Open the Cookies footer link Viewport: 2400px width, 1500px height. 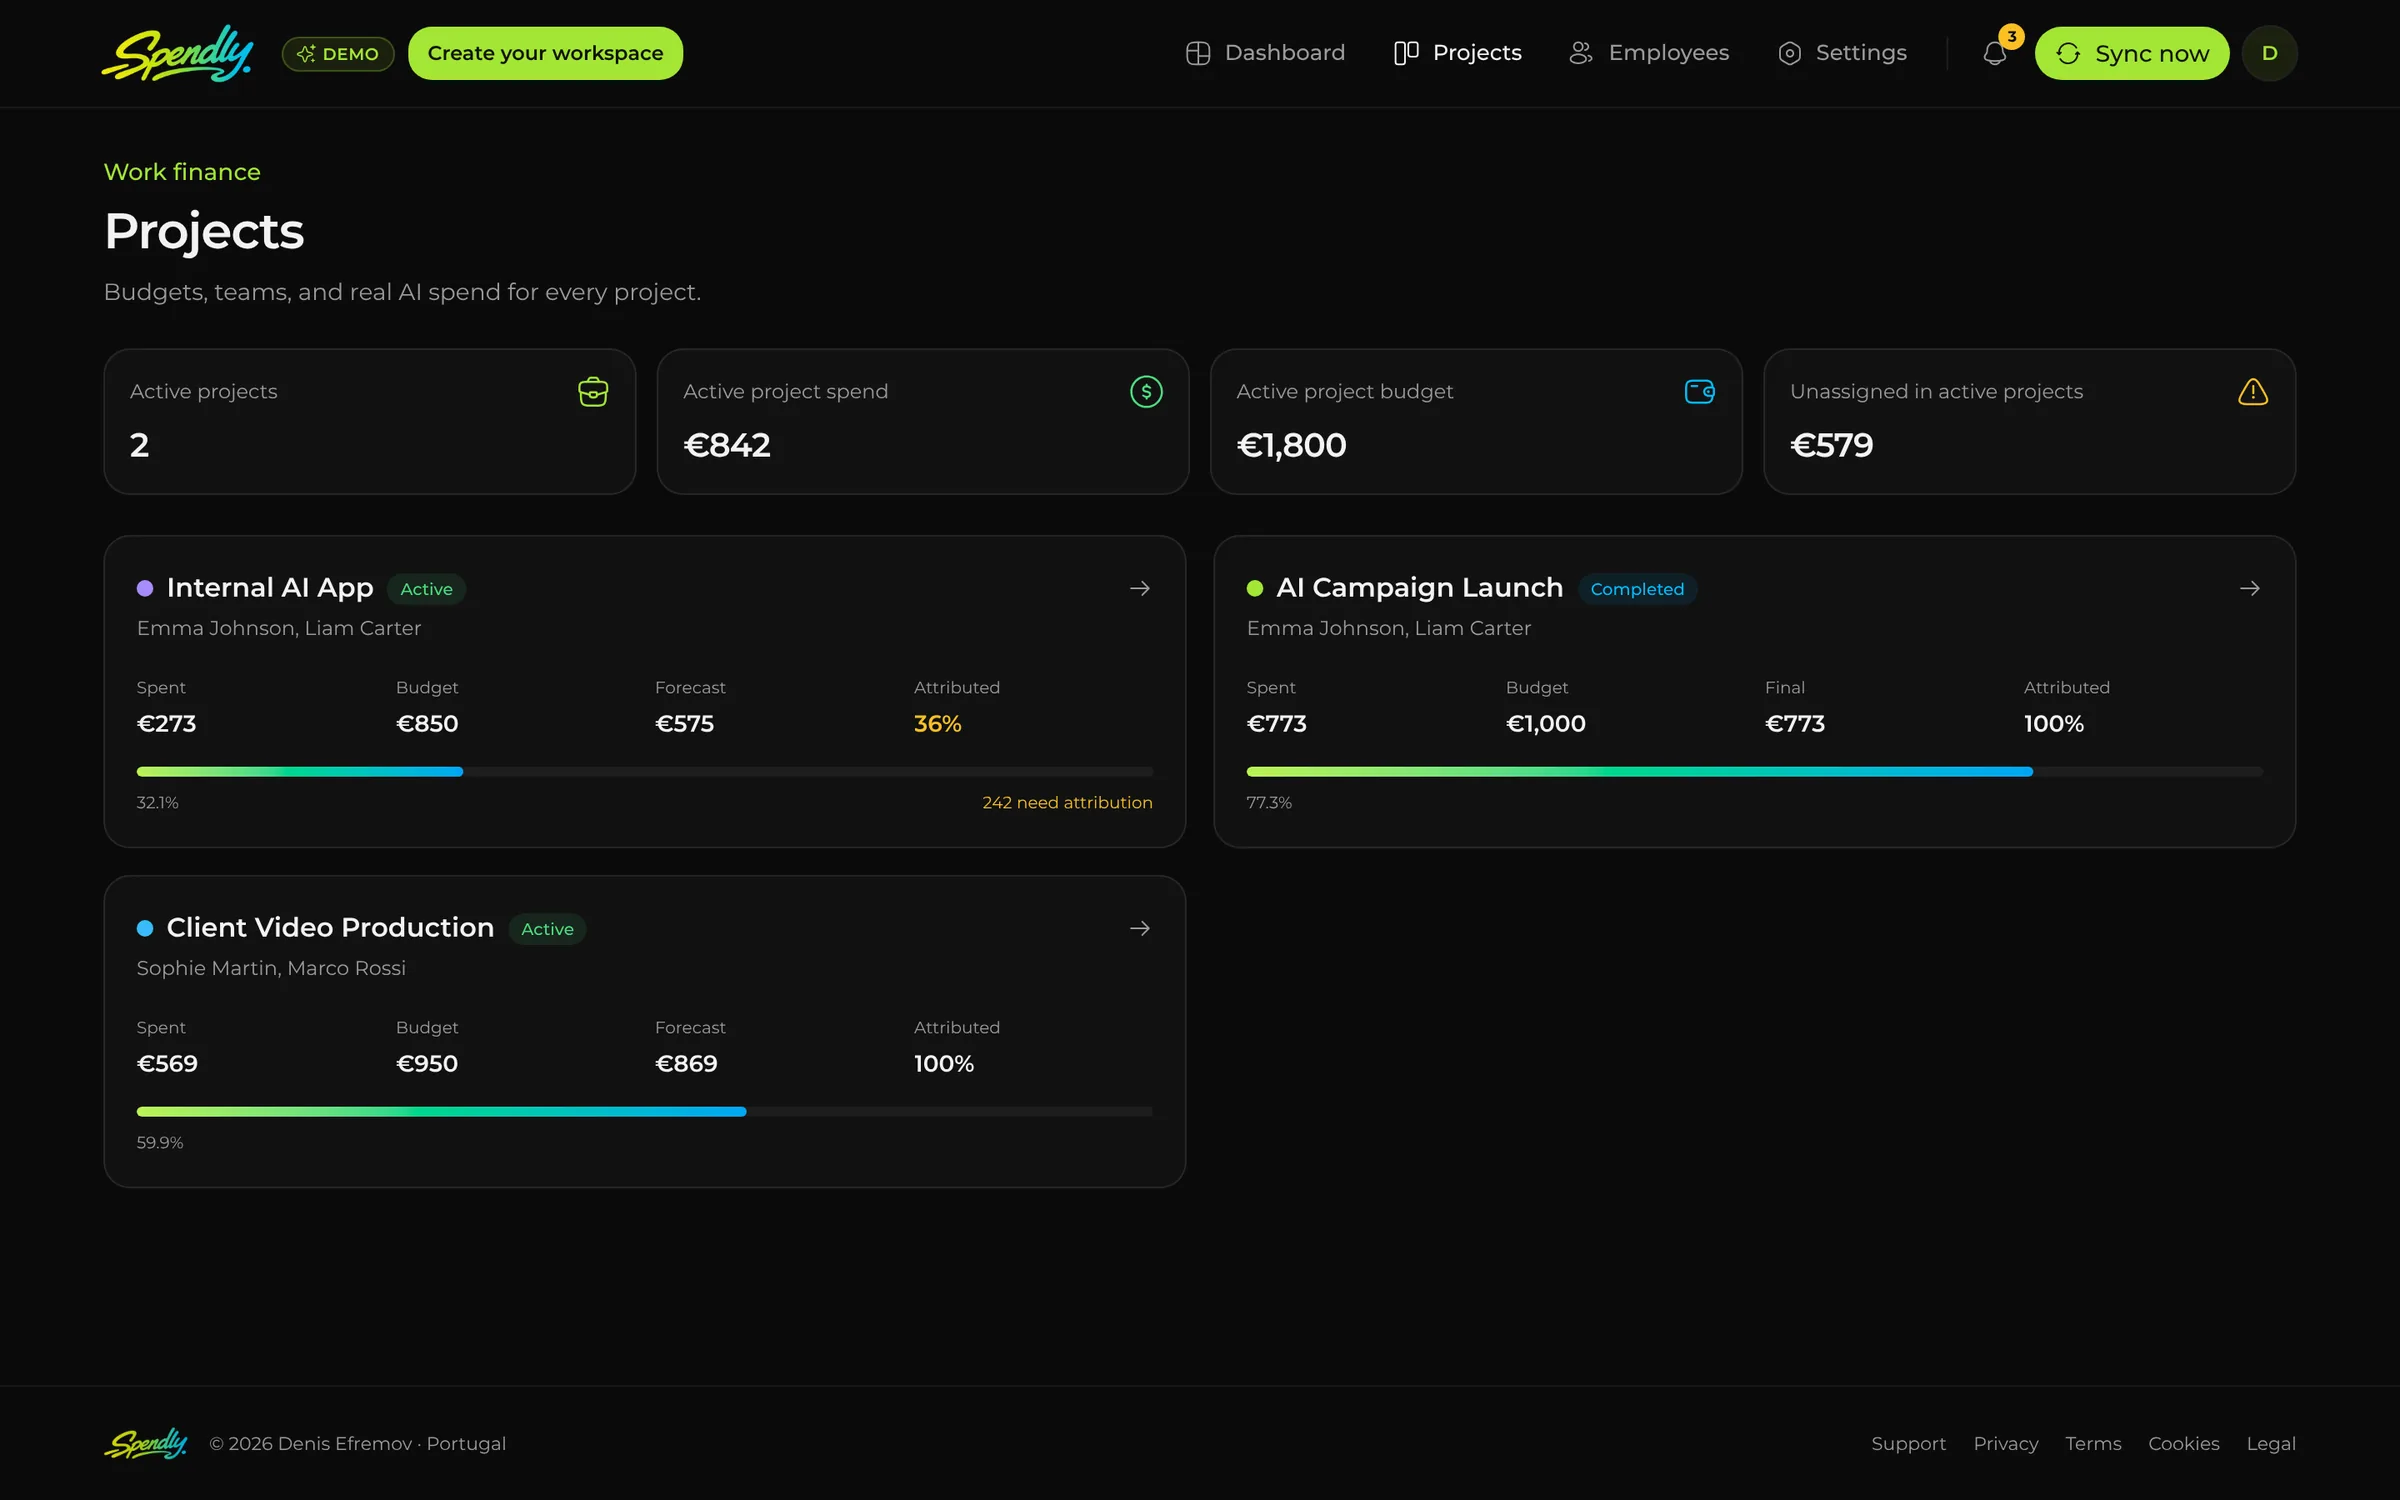[x=2183, y=1443]
